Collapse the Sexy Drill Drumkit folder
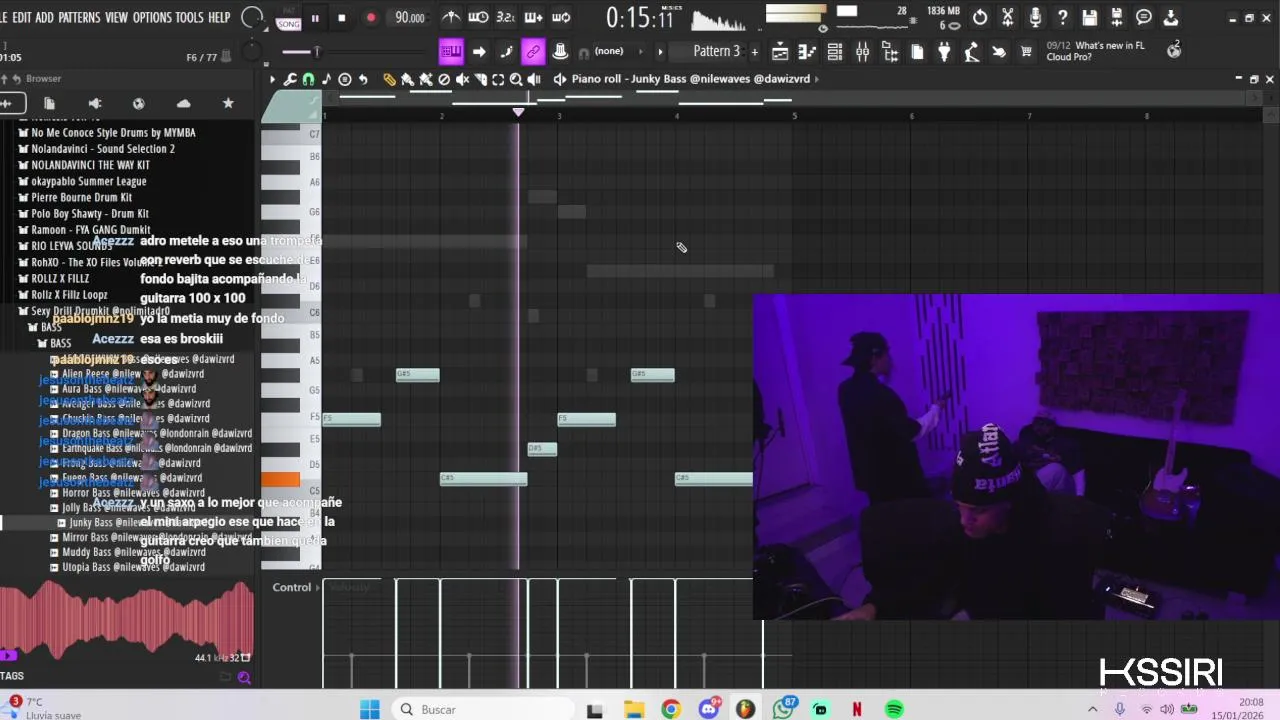 point(95,311)
